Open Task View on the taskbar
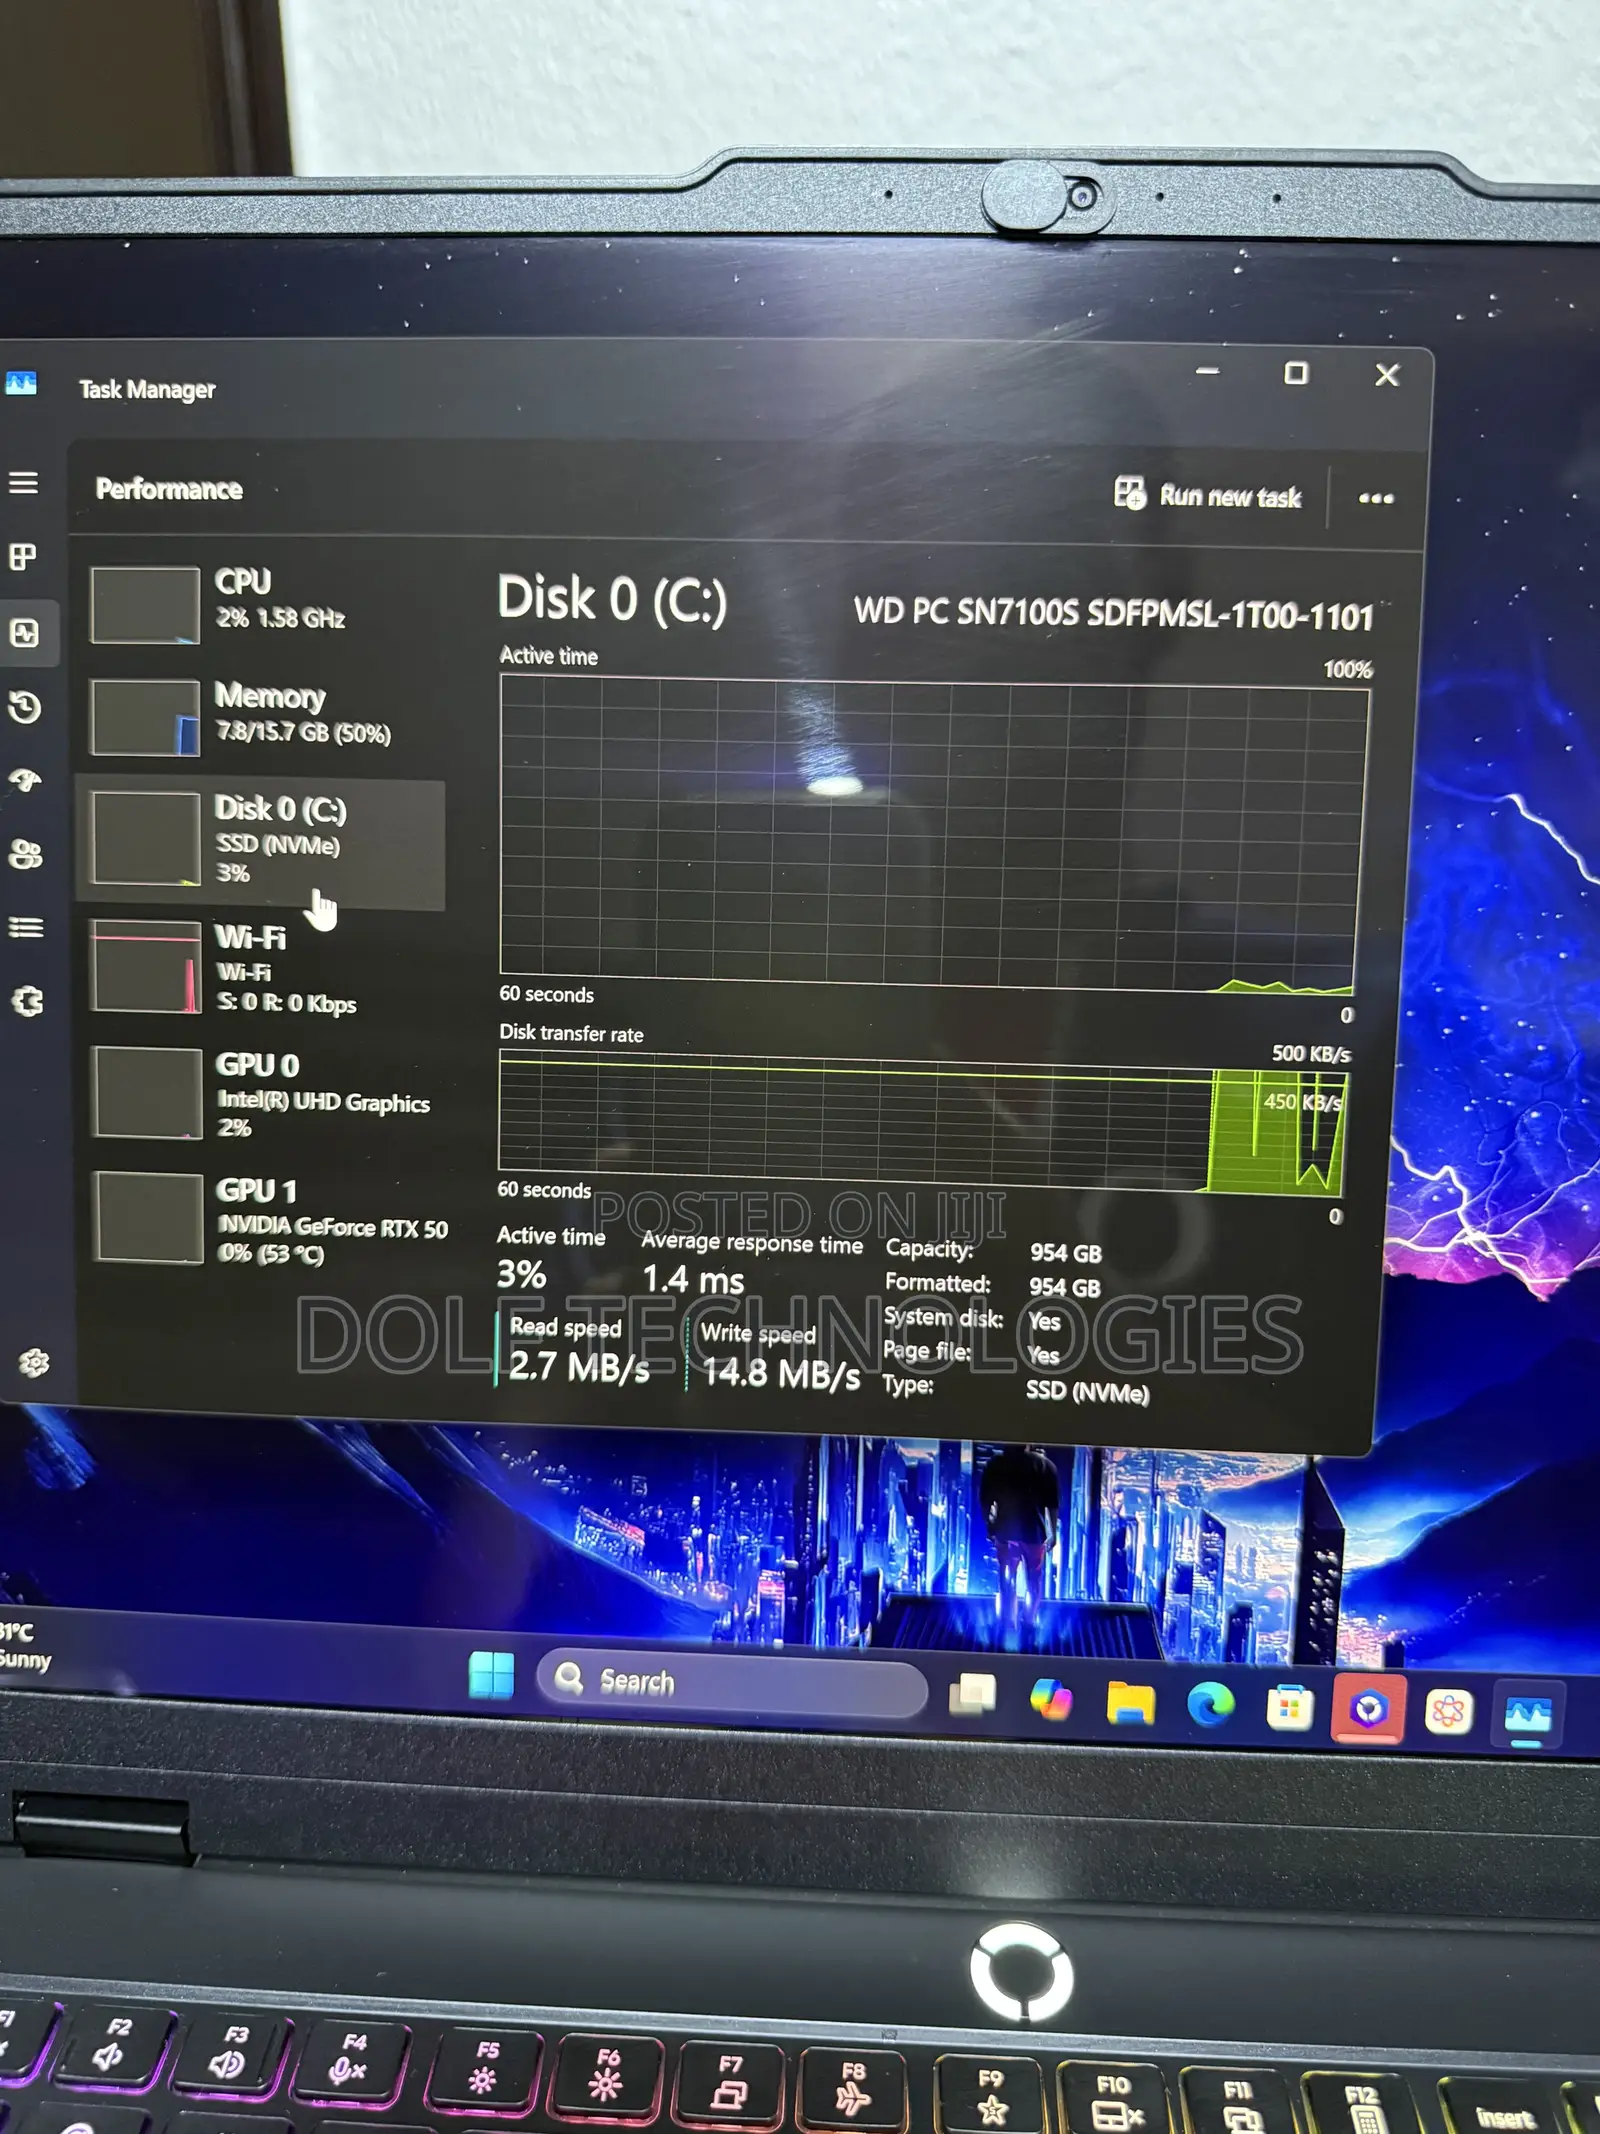 (x=972, y=1694)
